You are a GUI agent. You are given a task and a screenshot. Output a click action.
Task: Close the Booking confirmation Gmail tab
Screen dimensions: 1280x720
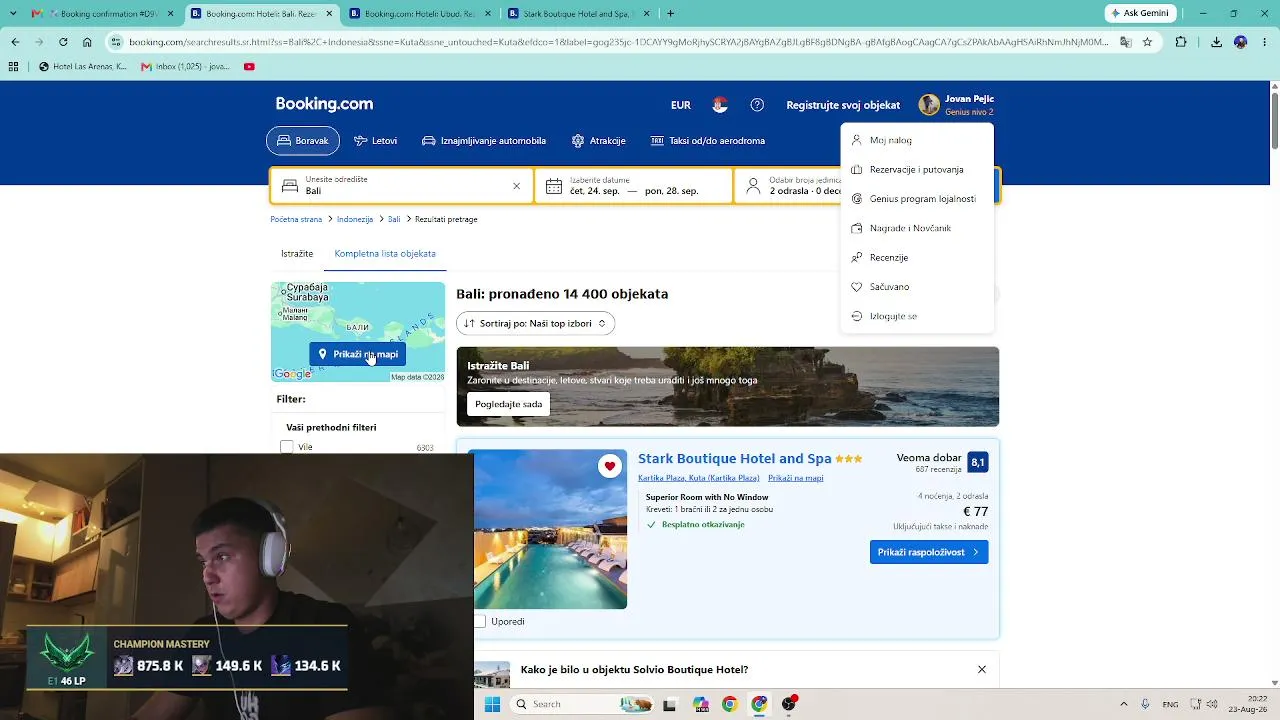pos(171,14)
